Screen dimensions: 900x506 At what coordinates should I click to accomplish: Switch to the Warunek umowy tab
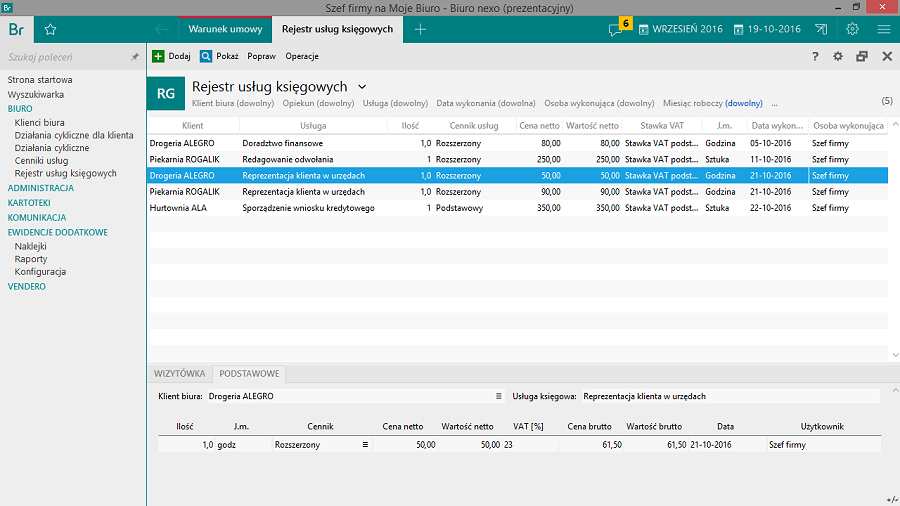[225, 30]
